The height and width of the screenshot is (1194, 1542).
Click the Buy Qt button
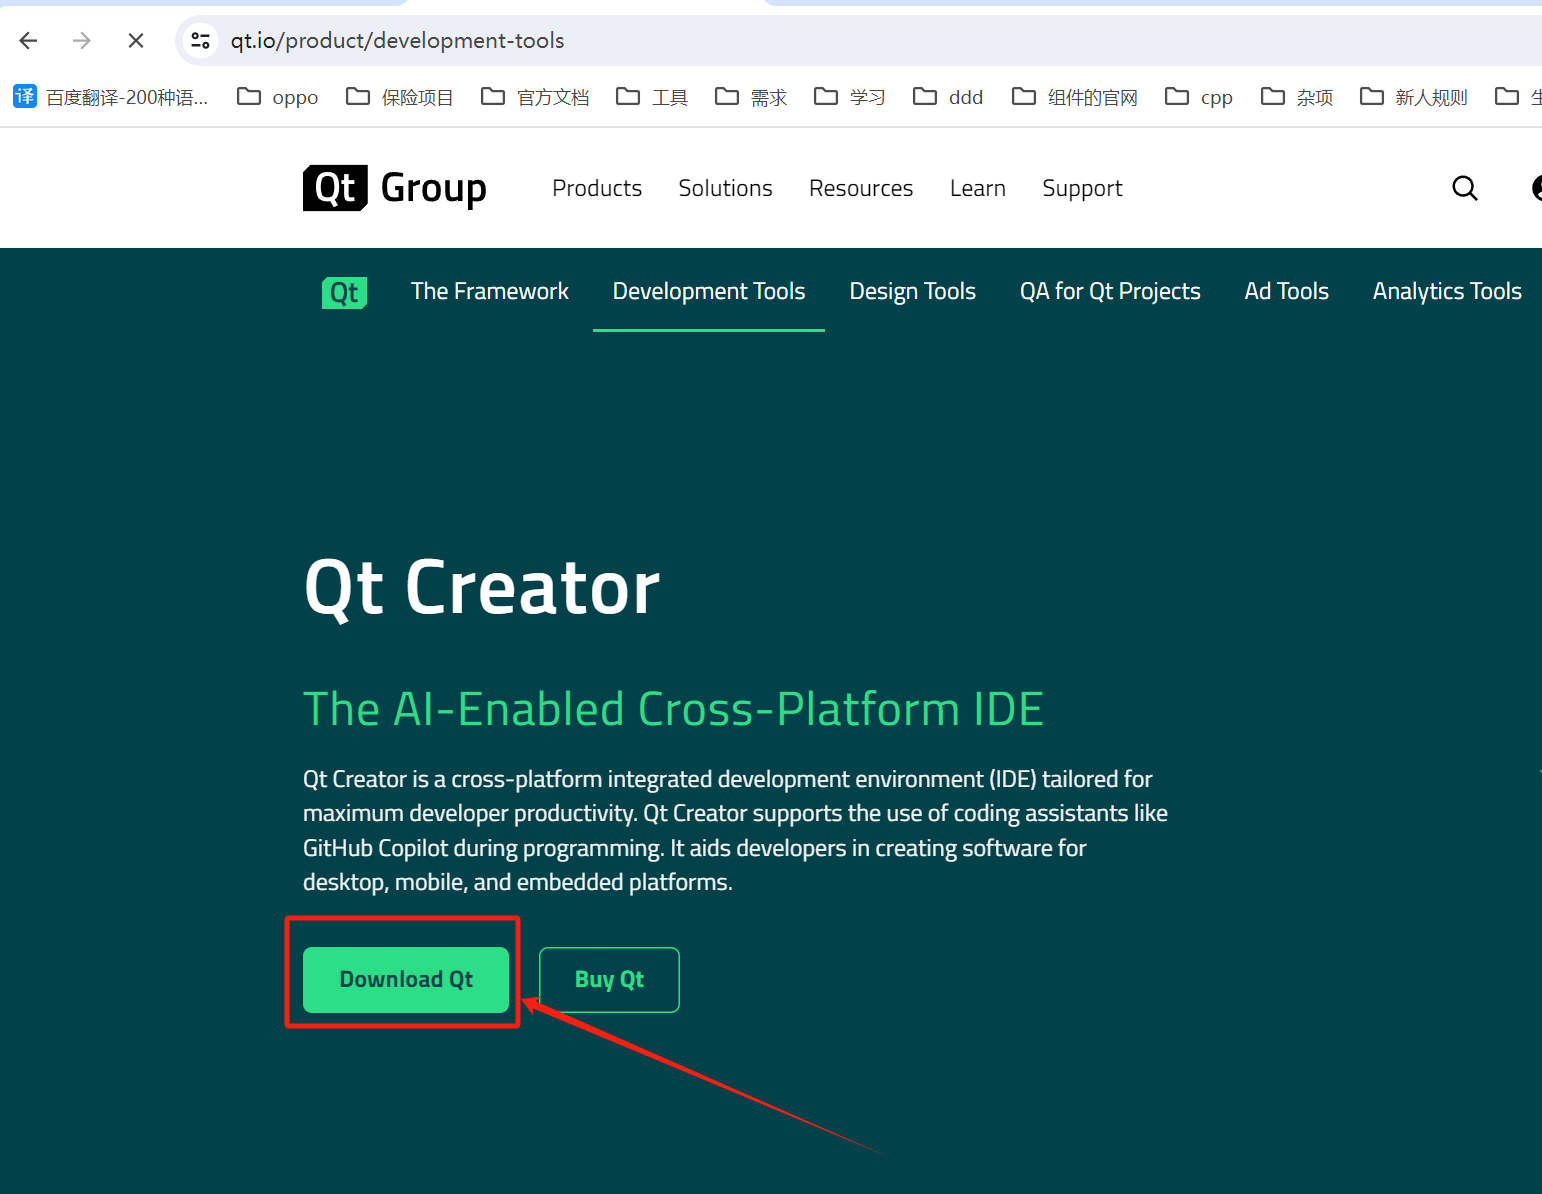(609, 979)
